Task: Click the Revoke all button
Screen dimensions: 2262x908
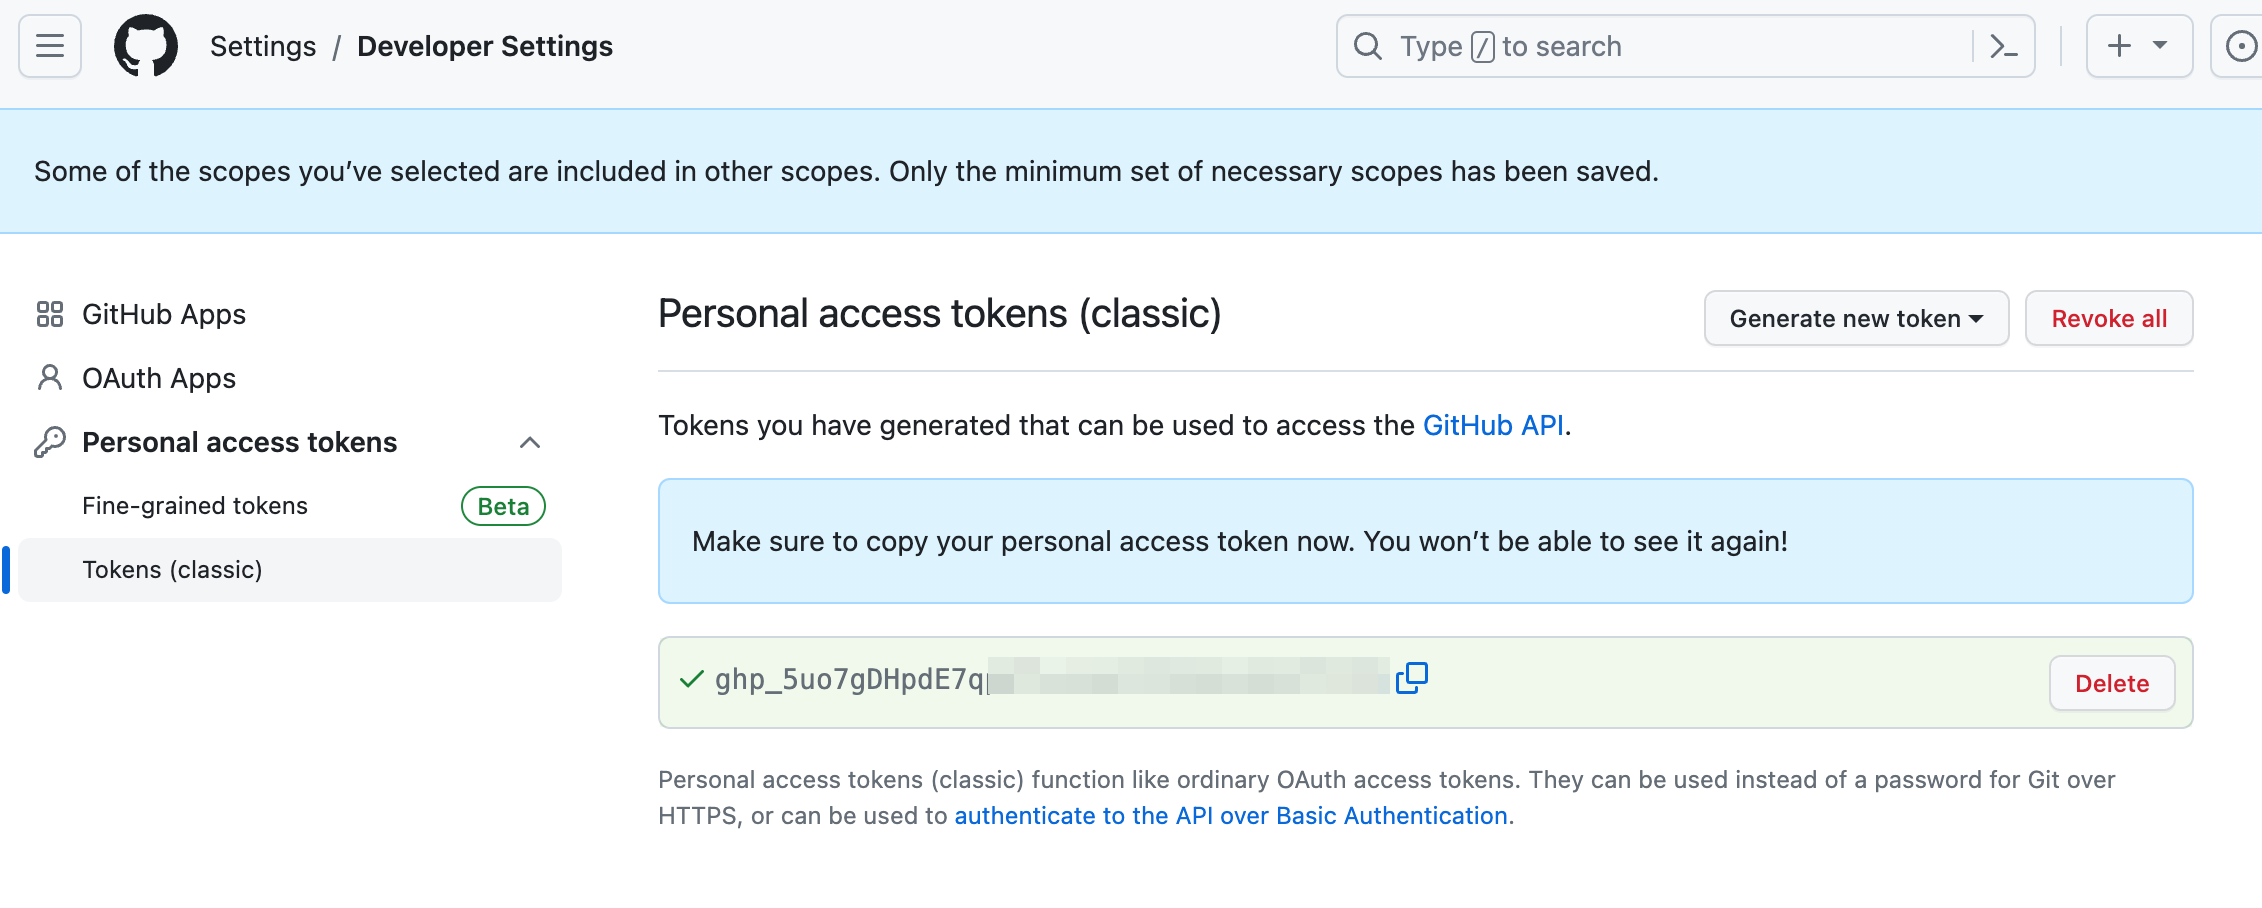Action: tap(2109, 318)
